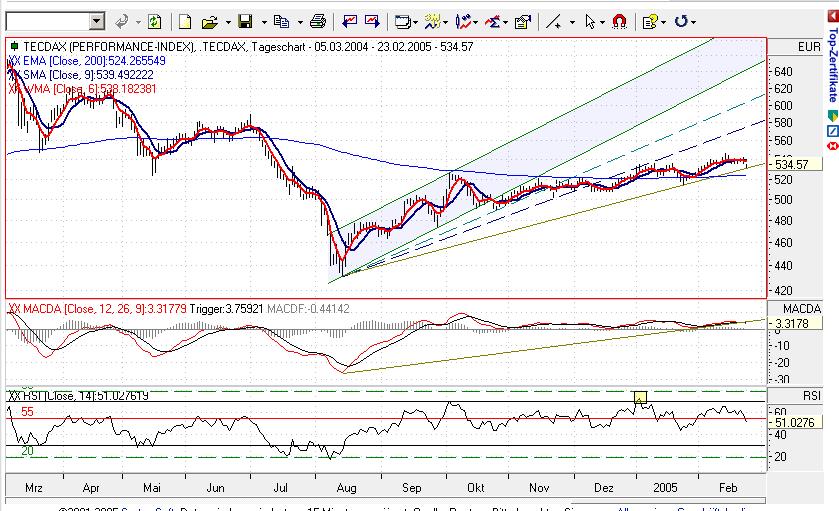Click the red left arrow sidebar icon
The image size is (839, 511).
pos(833,17)
